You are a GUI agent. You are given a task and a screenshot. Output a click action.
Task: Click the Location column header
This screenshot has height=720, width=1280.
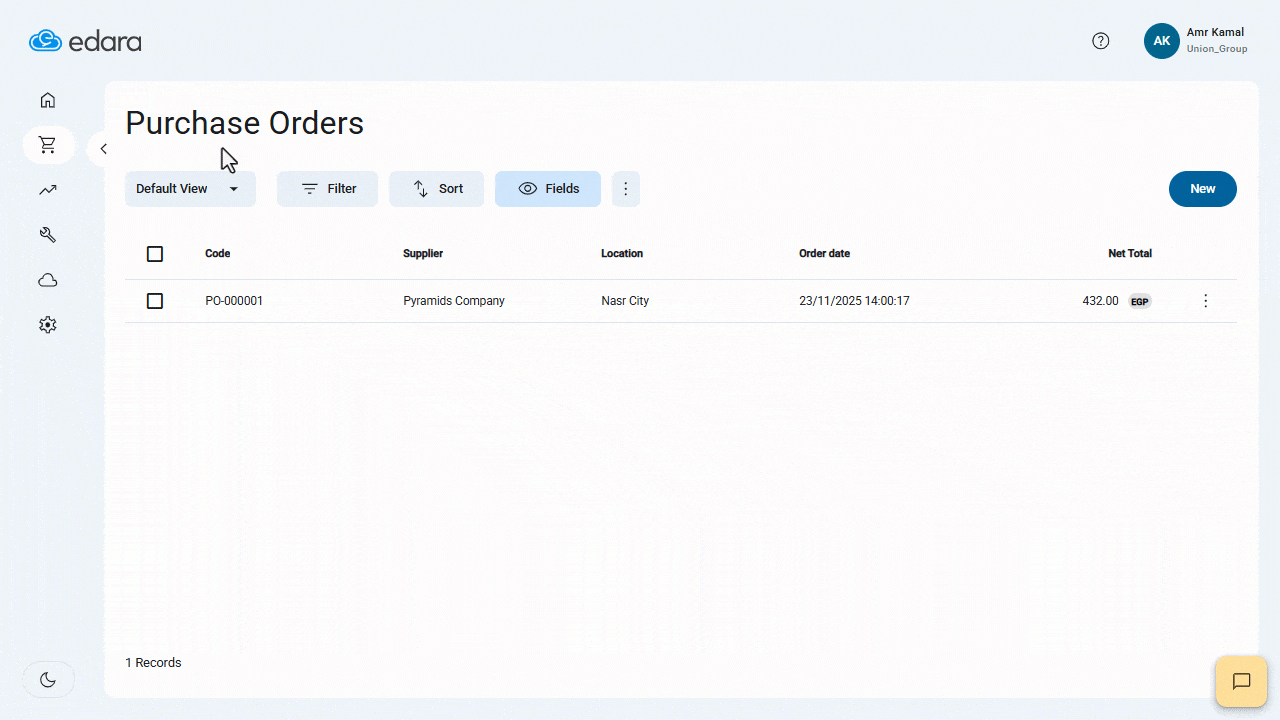pos(622,254)
